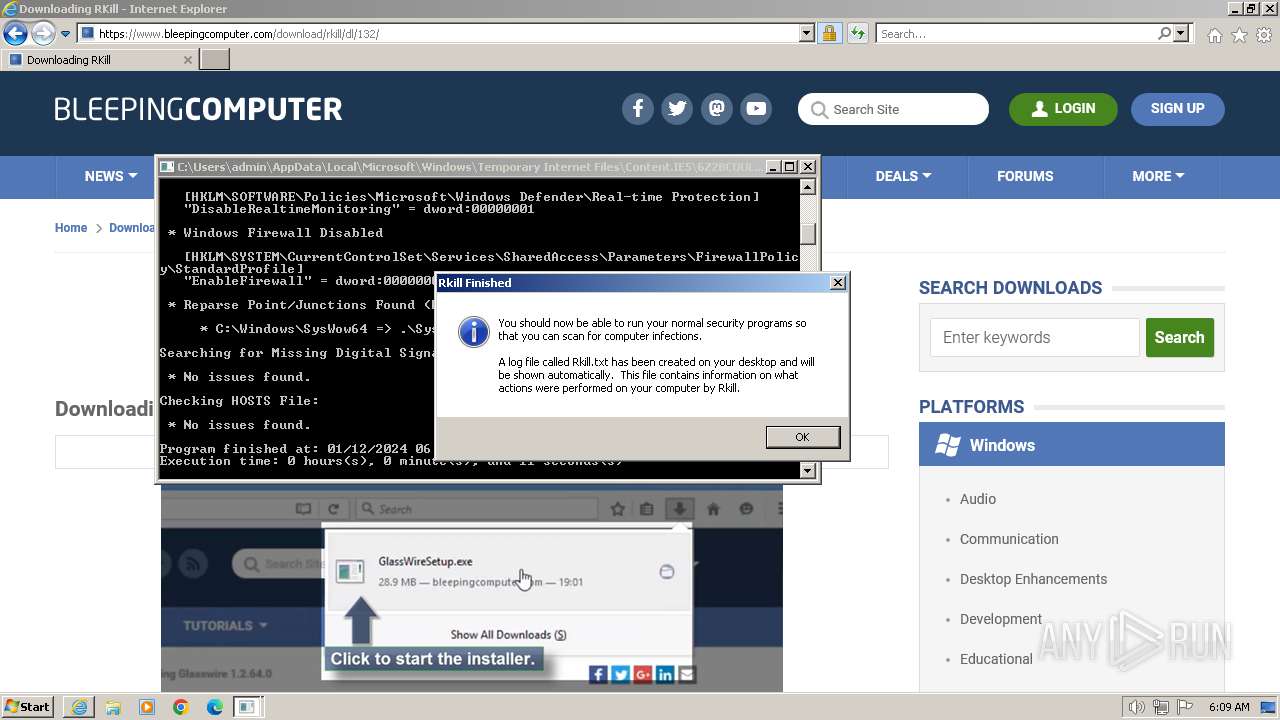Image resolution: width=1280 pixels, height=720 pixels.
Task: Switch to Rkill console taskbar item
Action: coord(247,707)
